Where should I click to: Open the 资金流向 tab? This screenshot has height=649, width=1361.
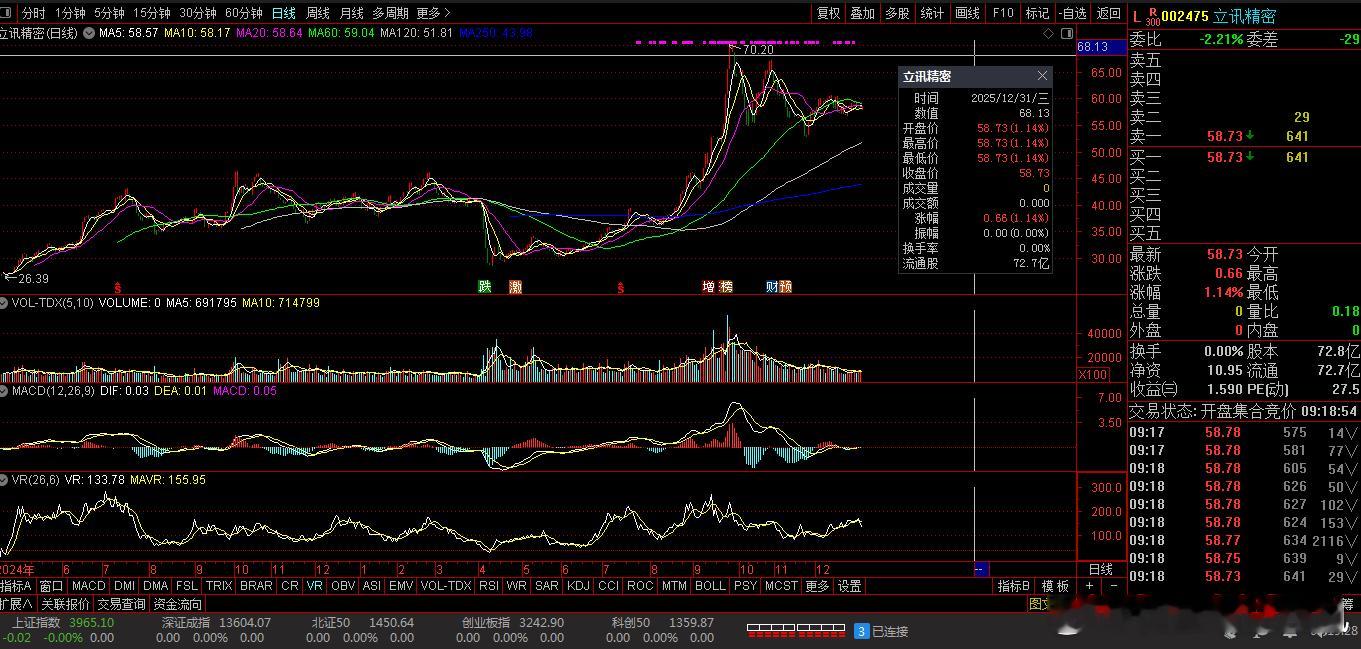click(x=178, y=604)
